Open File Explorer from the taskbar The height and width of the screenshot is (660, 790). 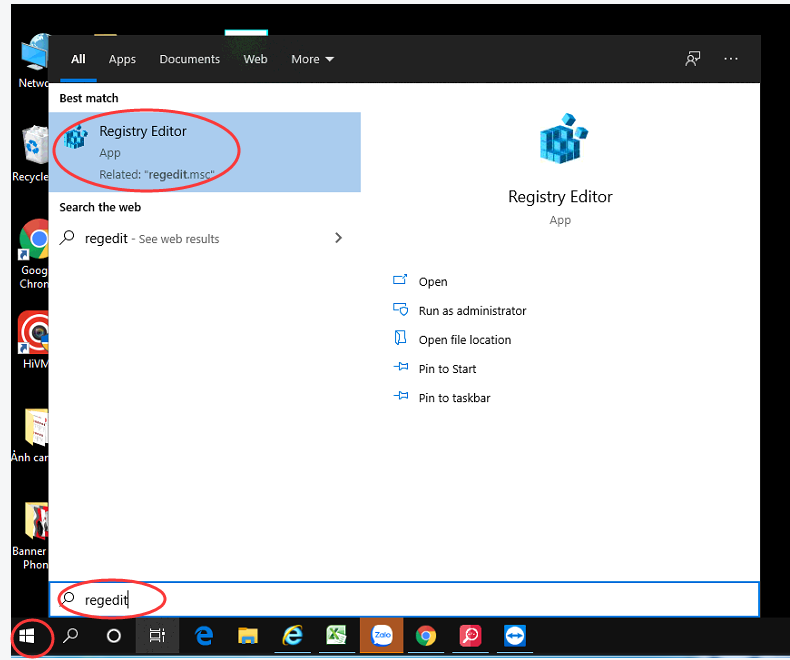click(249, 636)
